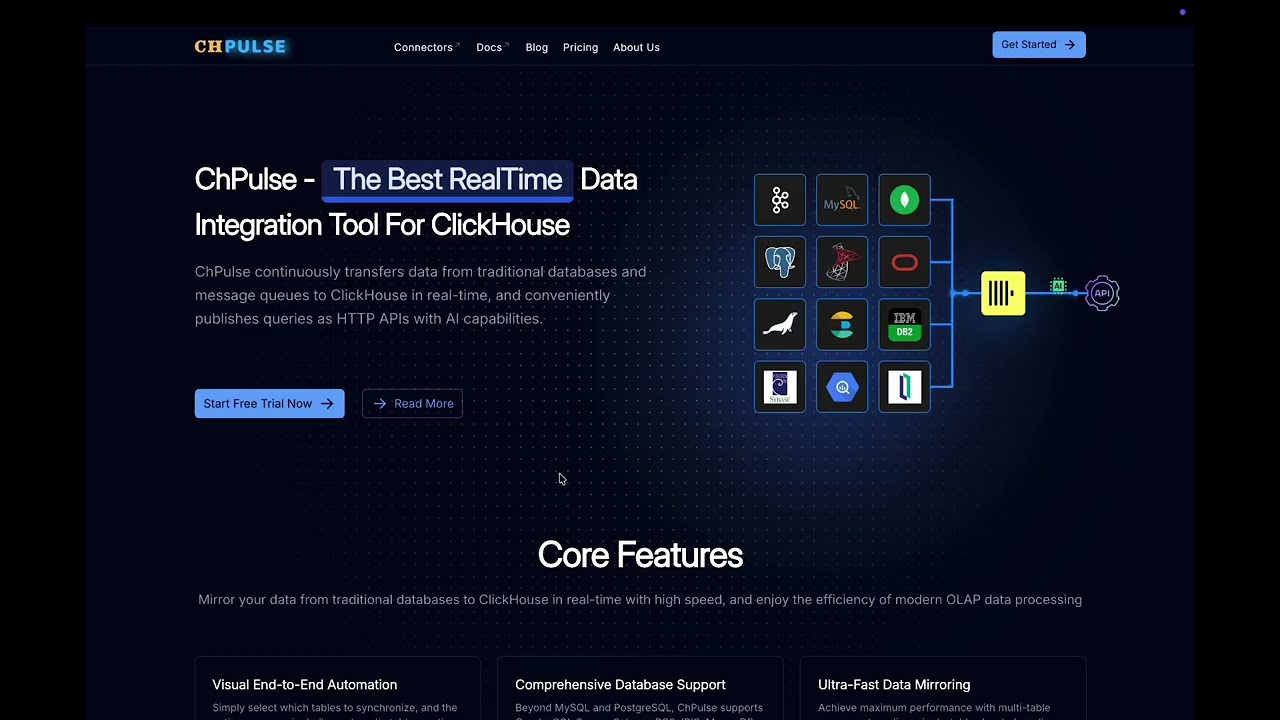Screen dimensions: 1280x720
Task: Click 'Visual End-to-End Automation' card title
Action: pos(305,685)
